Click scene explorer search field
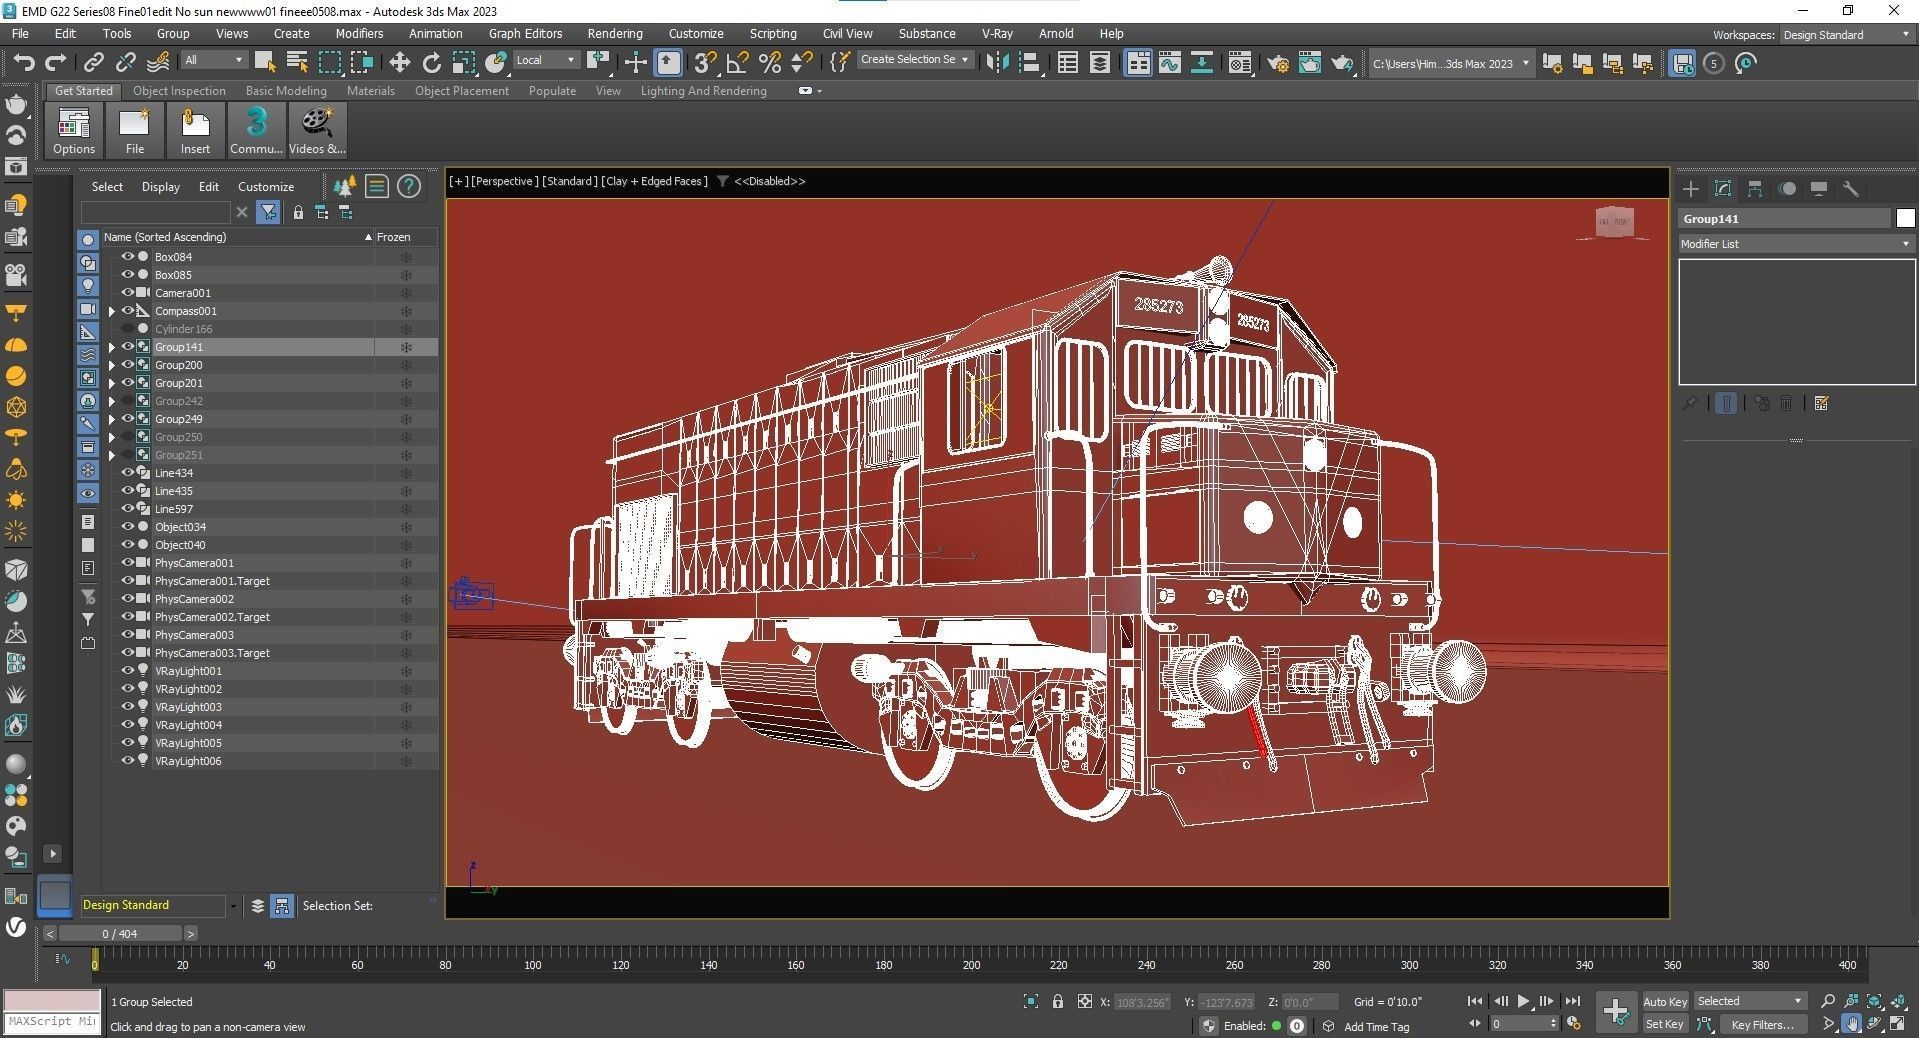The width and height of the screenshot is (1919, 1038). pos(156,212)
